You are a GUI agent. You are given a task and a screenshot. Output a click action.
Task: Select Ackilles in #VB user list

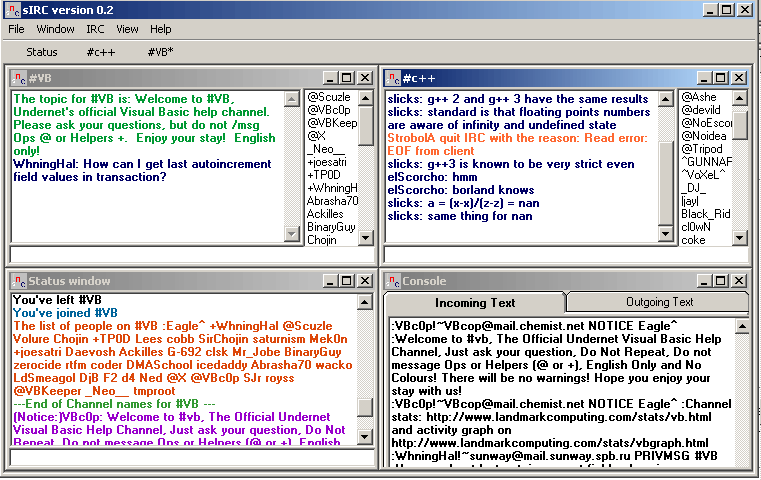[x=325, y=214]
